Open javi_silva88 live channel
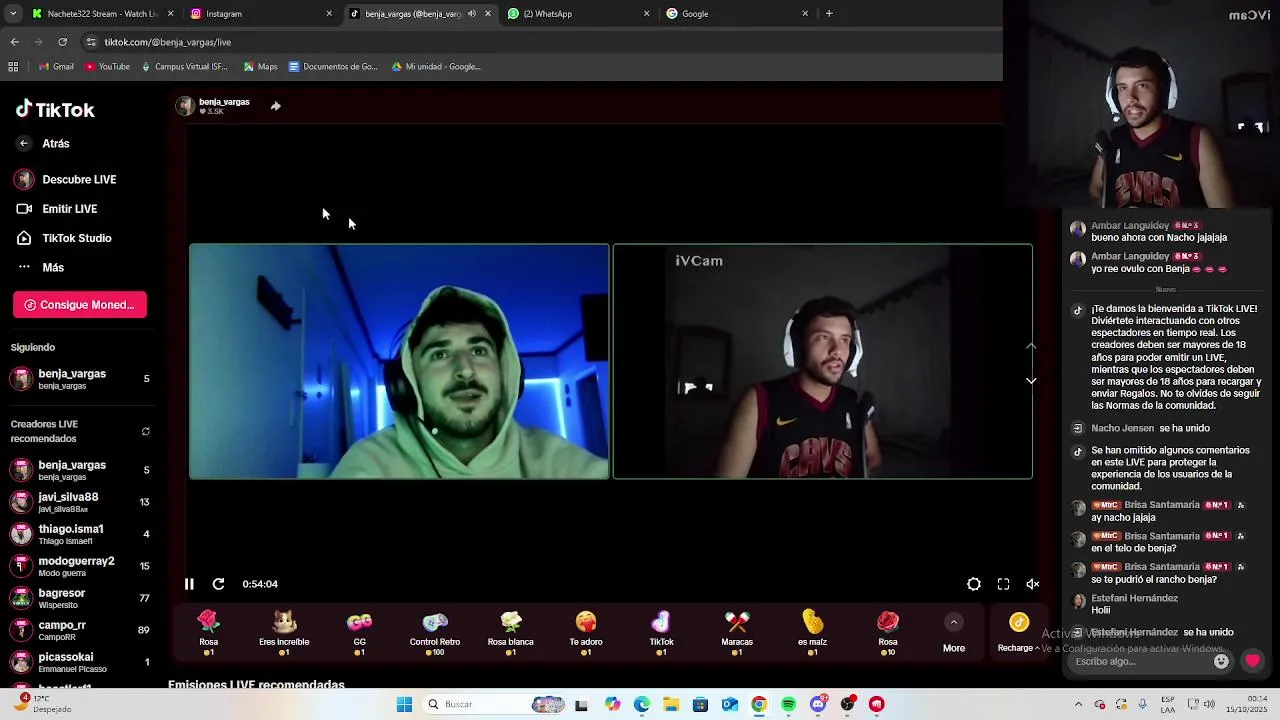Viewport: 1280px width, 720px height. coord(80,502)
